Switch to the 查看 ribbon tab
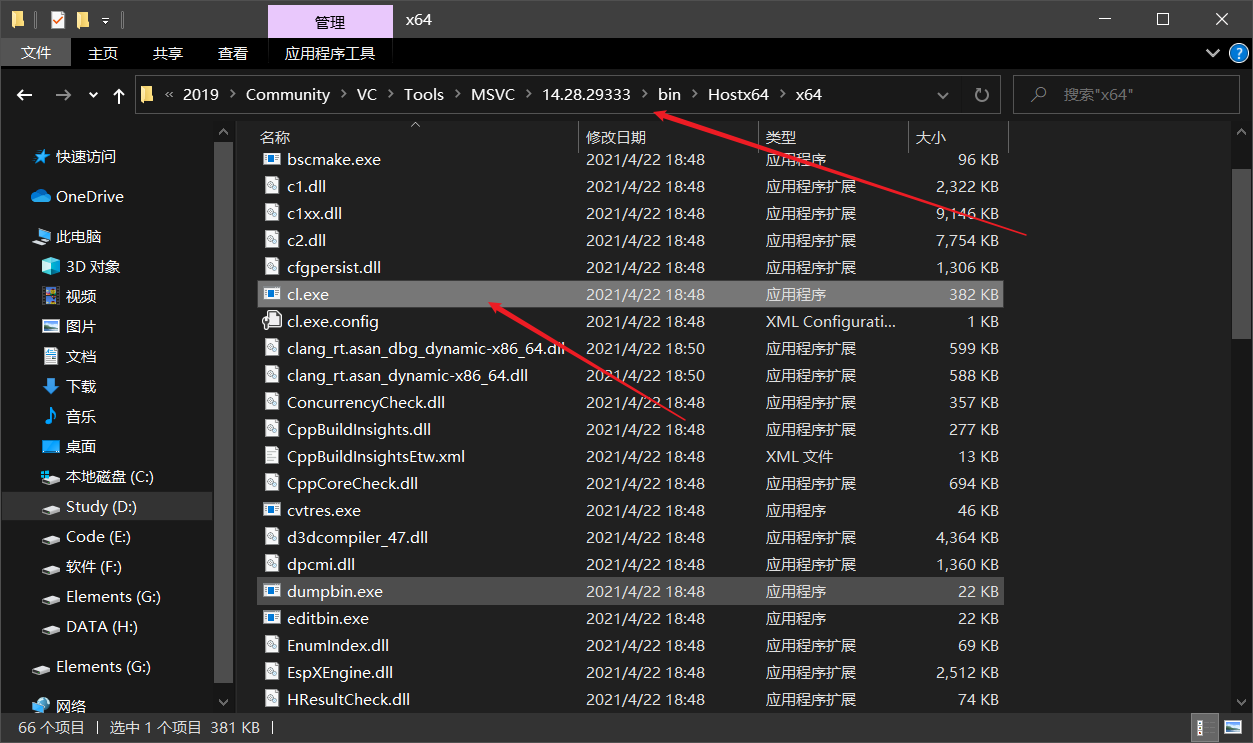Screen dimensions: 1253x743 (233, 54)
